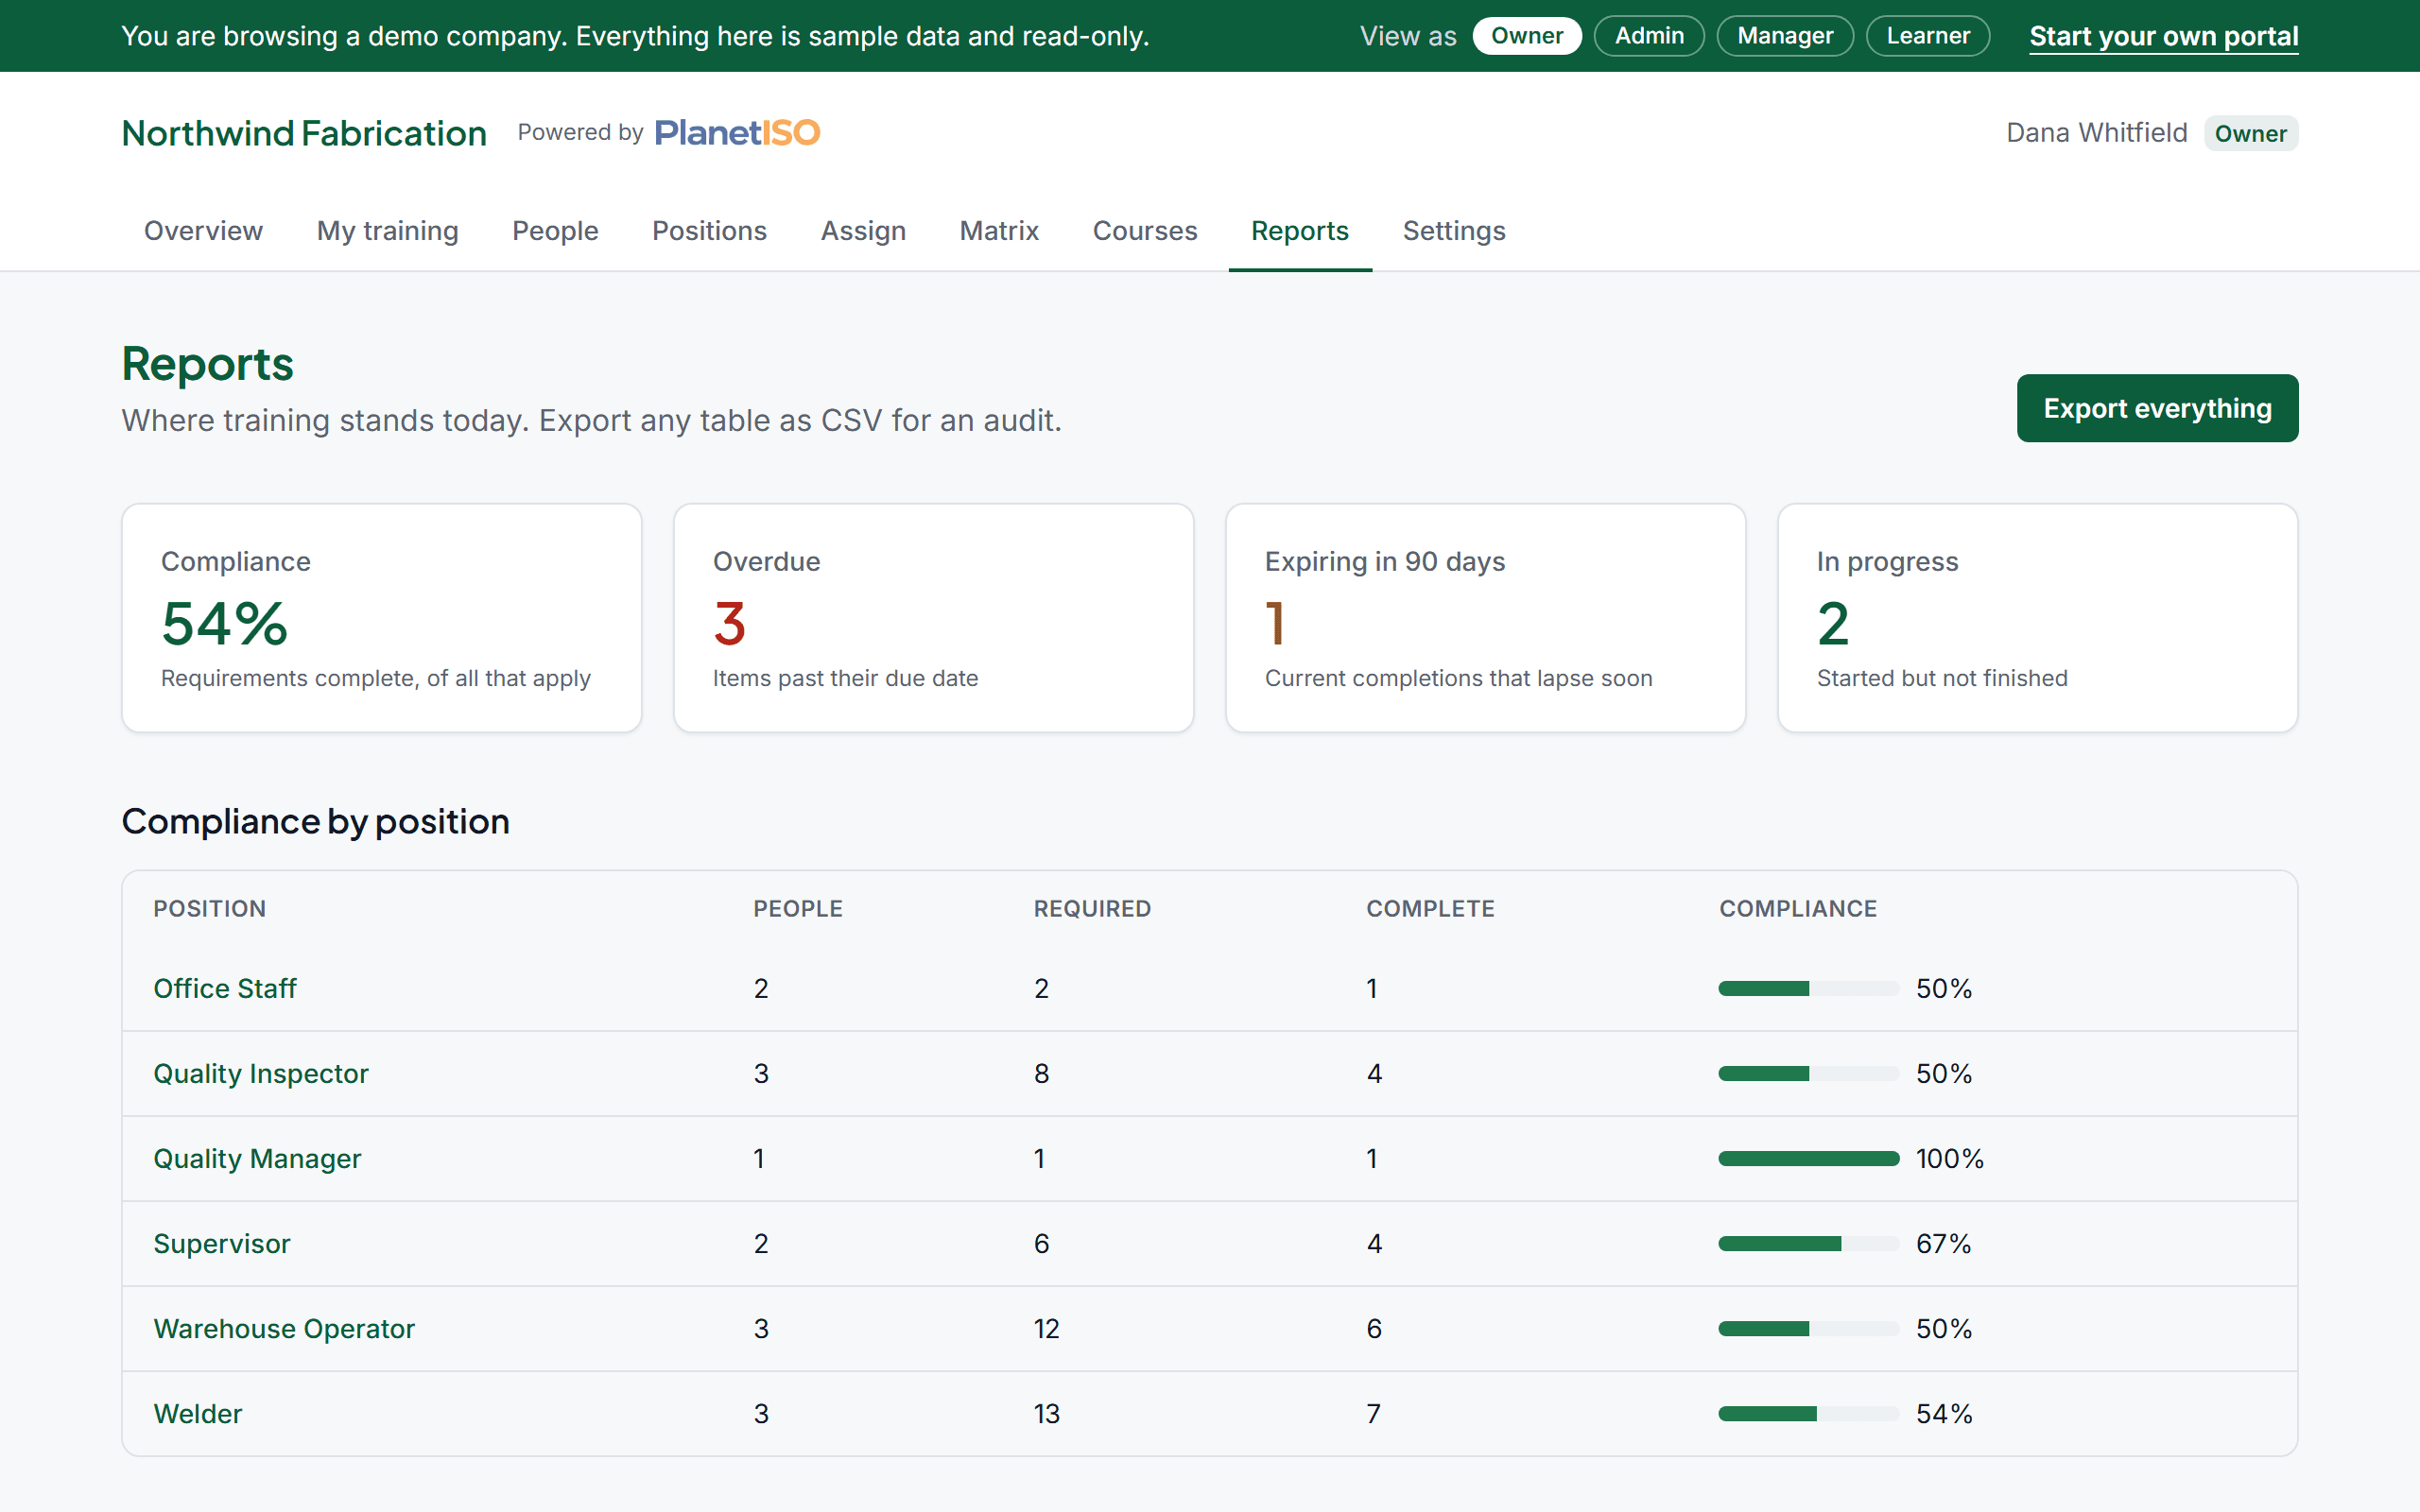Select the Reports tab
This screenshot has height=1512, width=2420.
coord(1300,231)
